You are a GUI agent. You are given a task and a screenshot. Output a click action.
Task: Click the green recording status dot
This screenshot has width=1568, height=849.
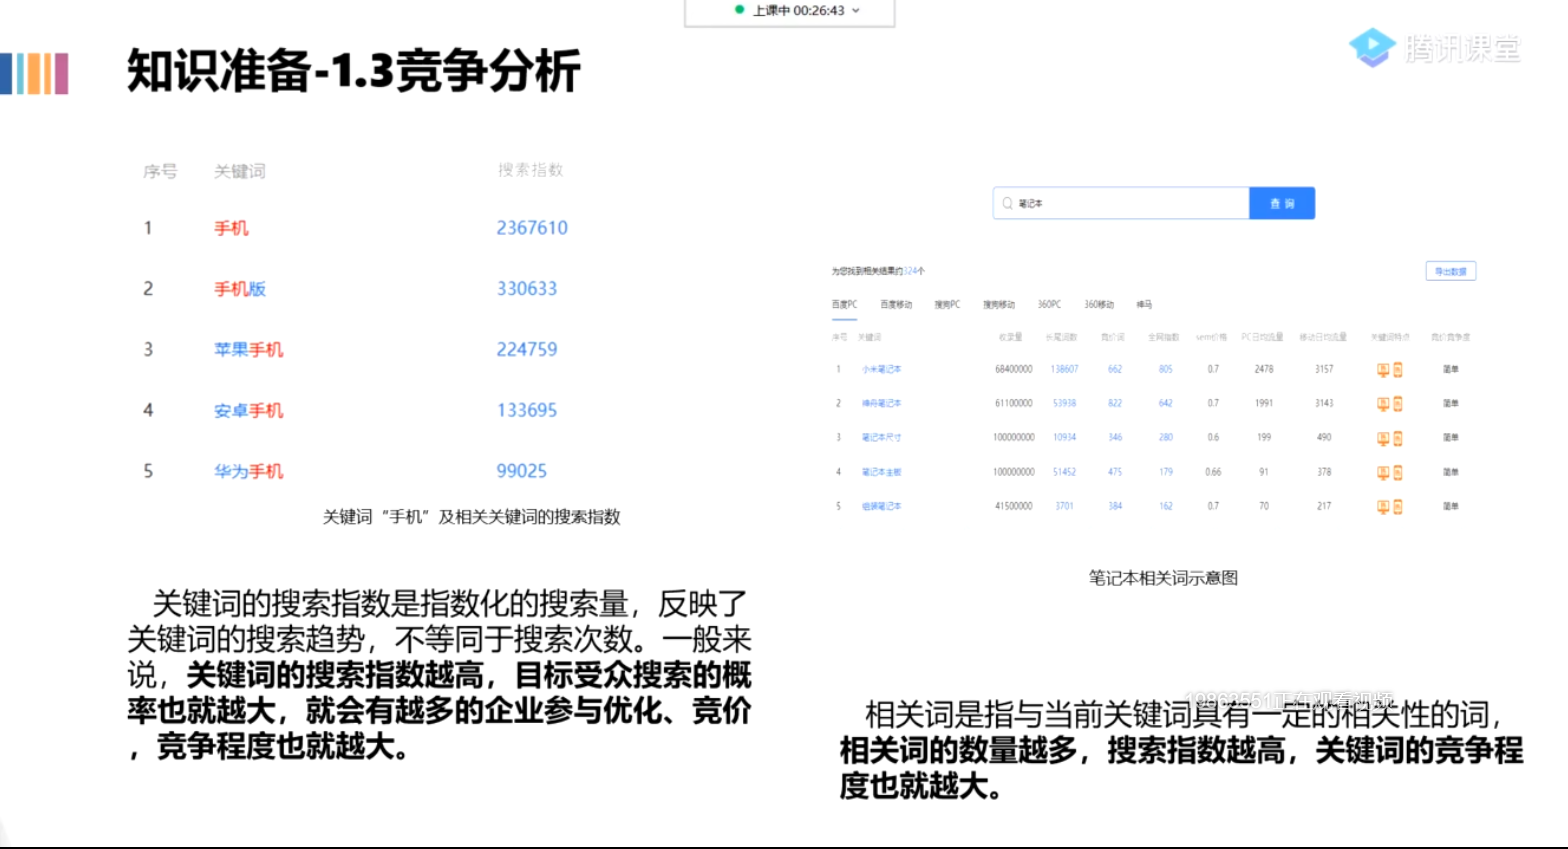click(x=739, y=10)
